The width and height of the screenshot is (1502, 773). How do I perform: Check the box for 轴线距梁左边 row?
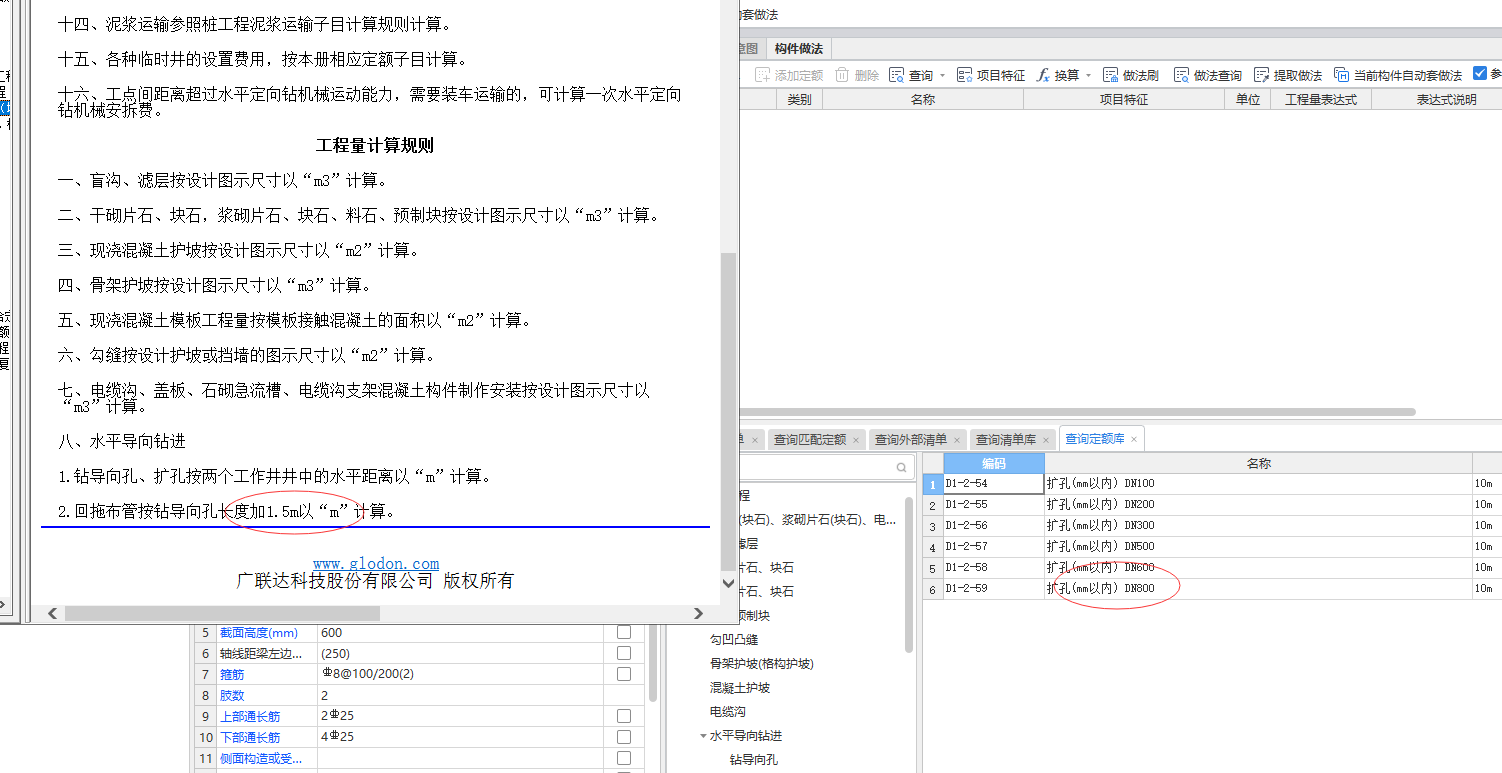624,653
